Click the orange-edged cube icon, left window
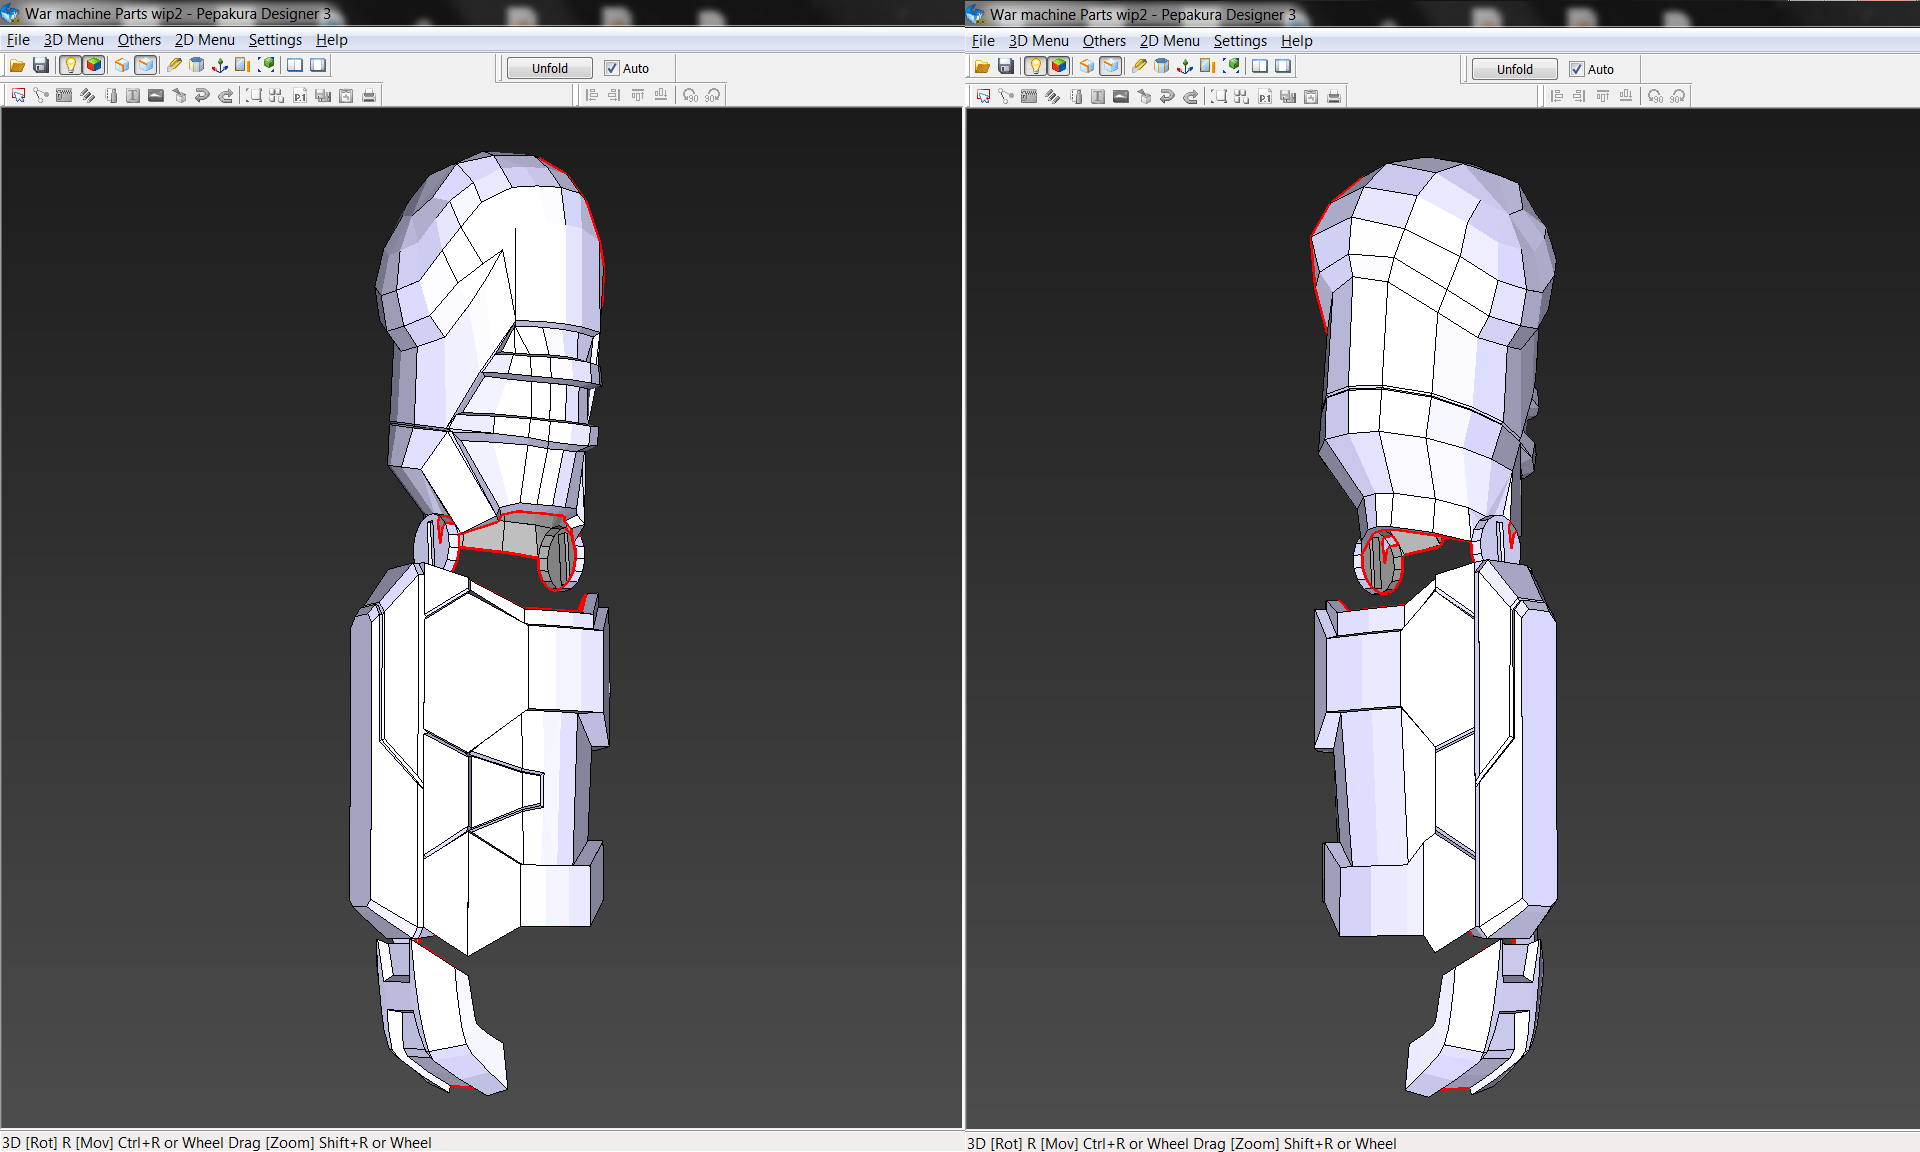The width and height of the screenshot is (1920, 1152). 122,65
